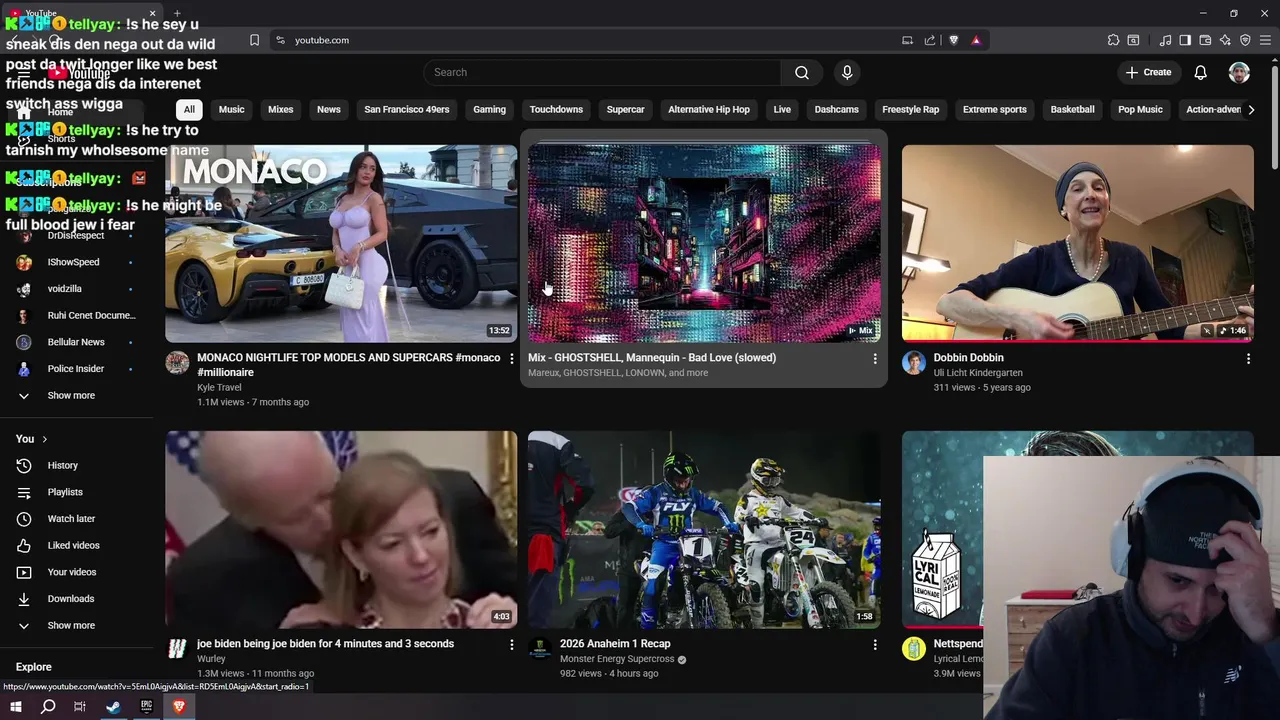The width and height of the screenshot is (1280, 720).
Task: Open the notifications bell
Action: pos(1201,72)
